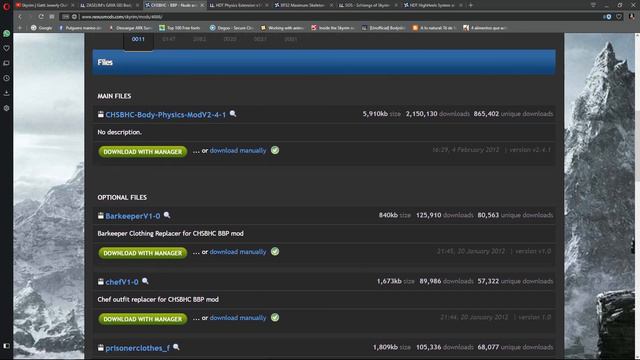
Task: Open Inside the Skyrim bookmark
Action: 333,28
